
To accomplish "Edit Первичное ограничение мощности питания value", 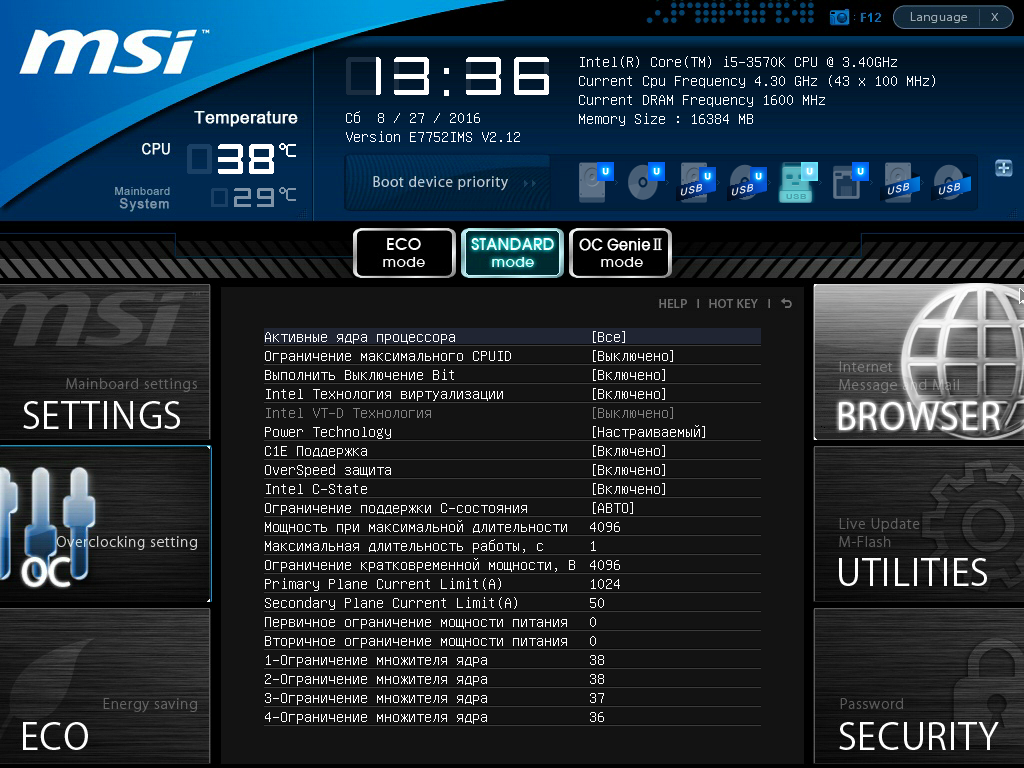I will (593, 622).
